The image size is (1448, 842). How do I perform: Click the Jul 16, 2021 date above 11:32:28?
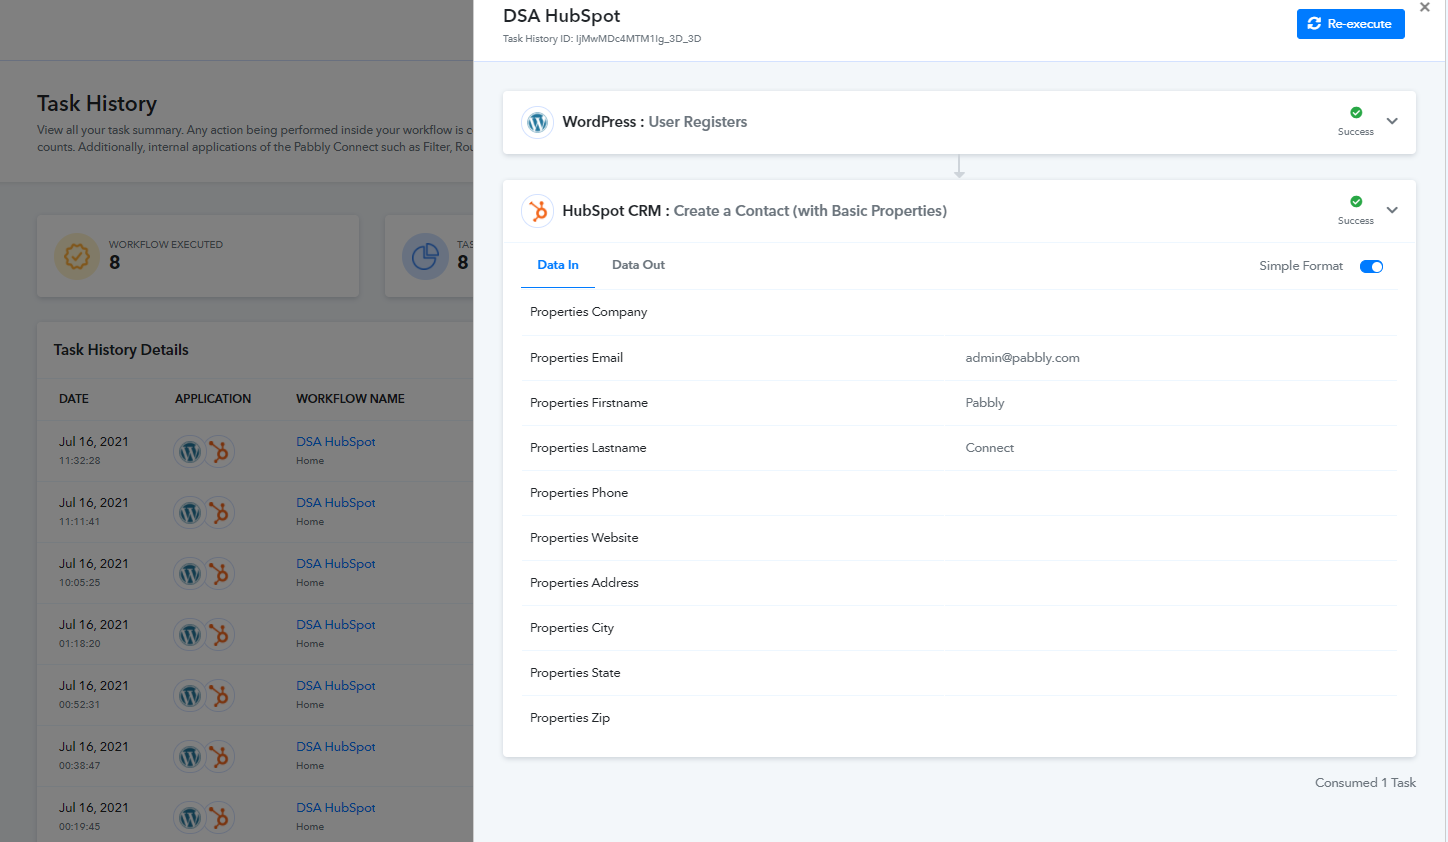point(94,442)
